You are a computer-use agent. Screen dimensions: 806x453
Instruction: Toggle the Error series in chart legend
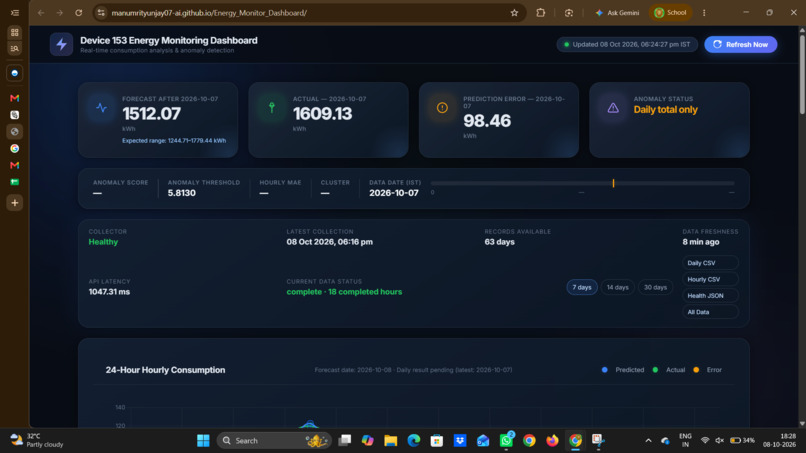[708, 370]
